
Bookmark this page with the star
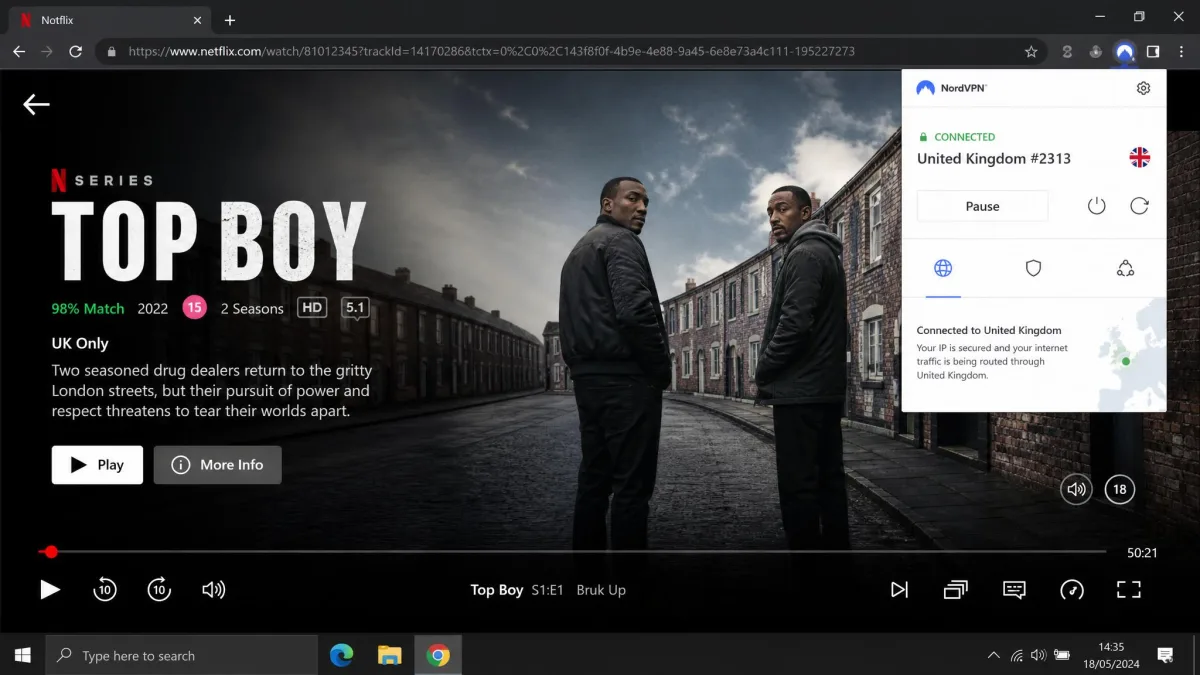(x=1031, y=51)
